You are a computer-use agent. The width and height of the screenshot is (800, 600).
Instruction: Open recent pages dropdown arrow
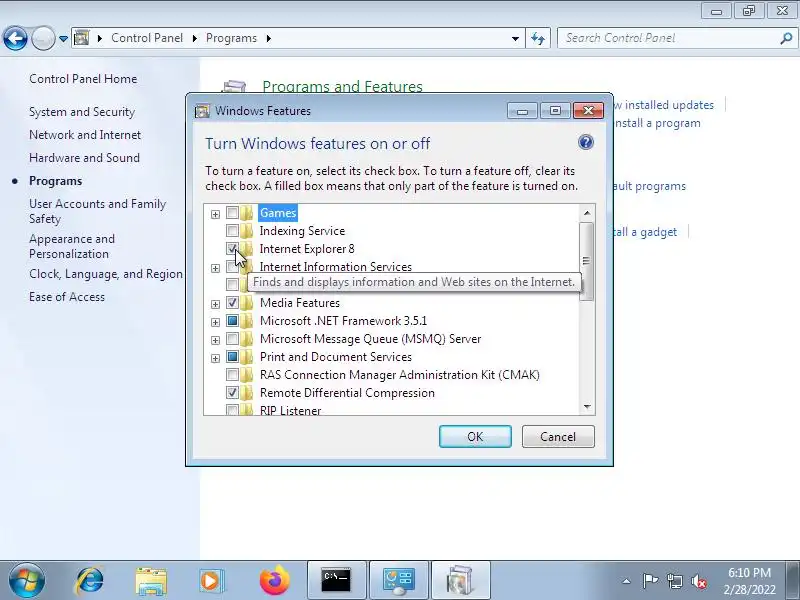[x=63, y=38]
